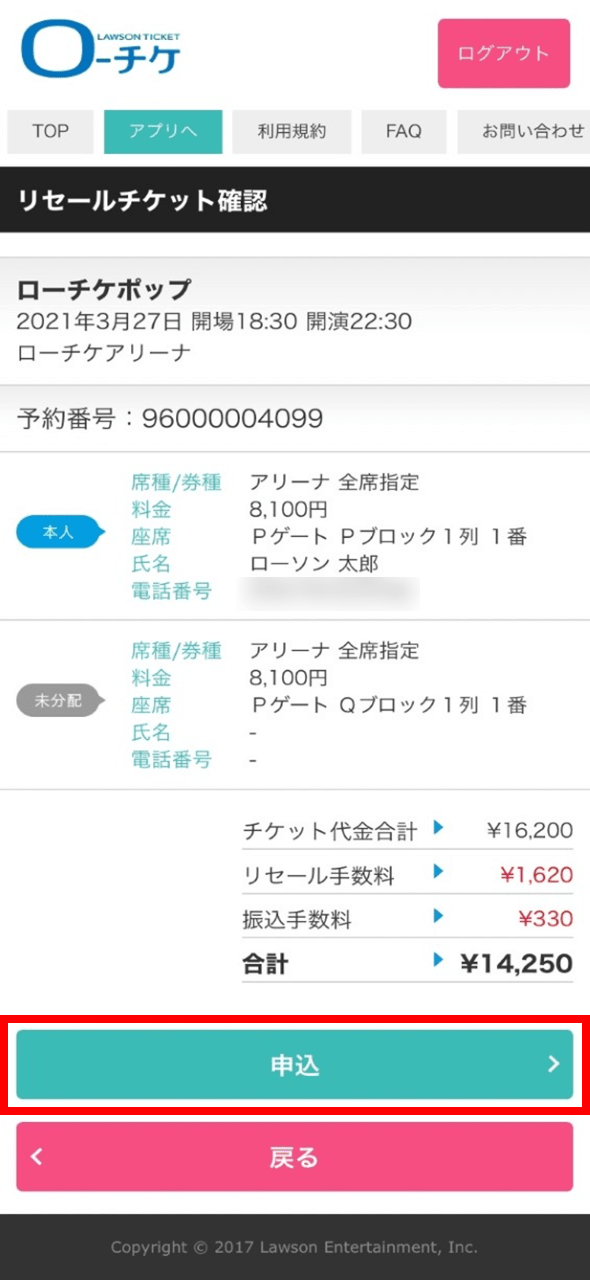Open the FAQ tab
This screenshot has width=590, height=1280.
coord(404,131)
